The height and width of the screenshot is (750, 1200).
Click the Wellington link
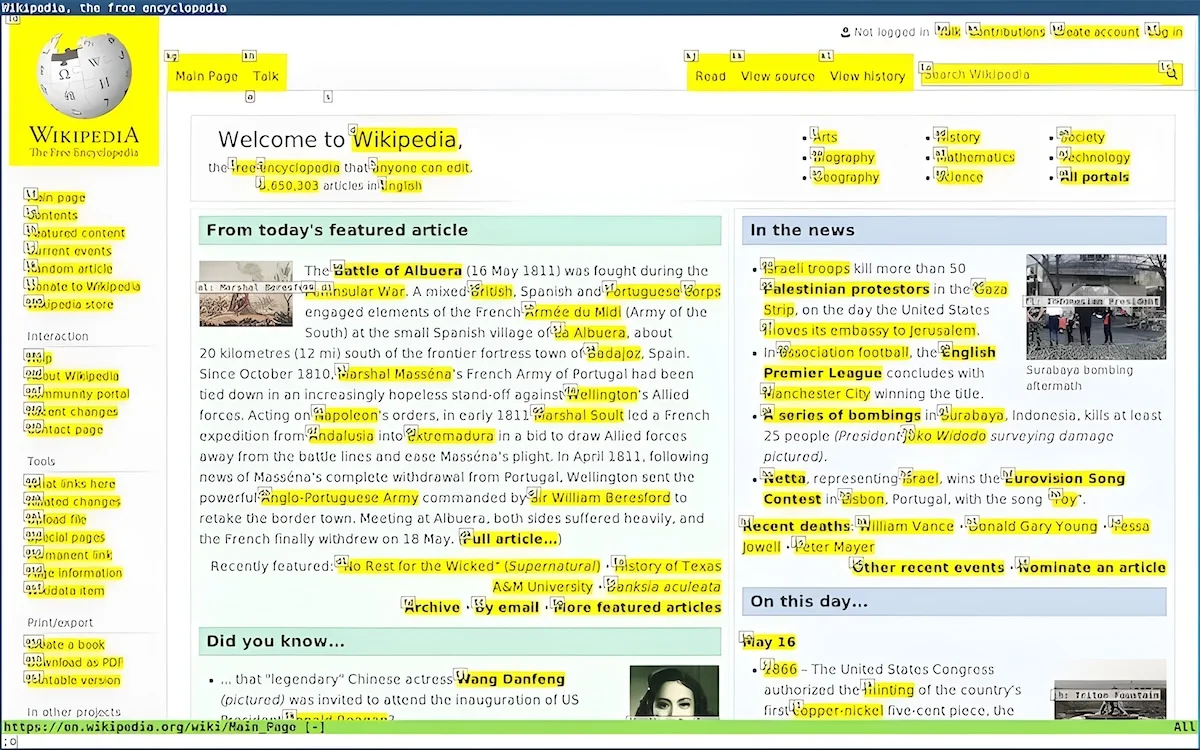[601, 394]
